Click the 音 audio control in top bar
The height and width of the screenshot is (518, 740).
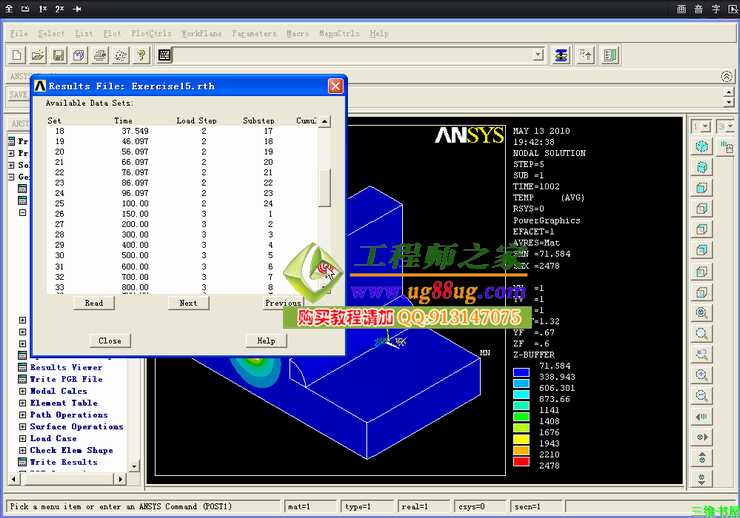click(698, 8)
